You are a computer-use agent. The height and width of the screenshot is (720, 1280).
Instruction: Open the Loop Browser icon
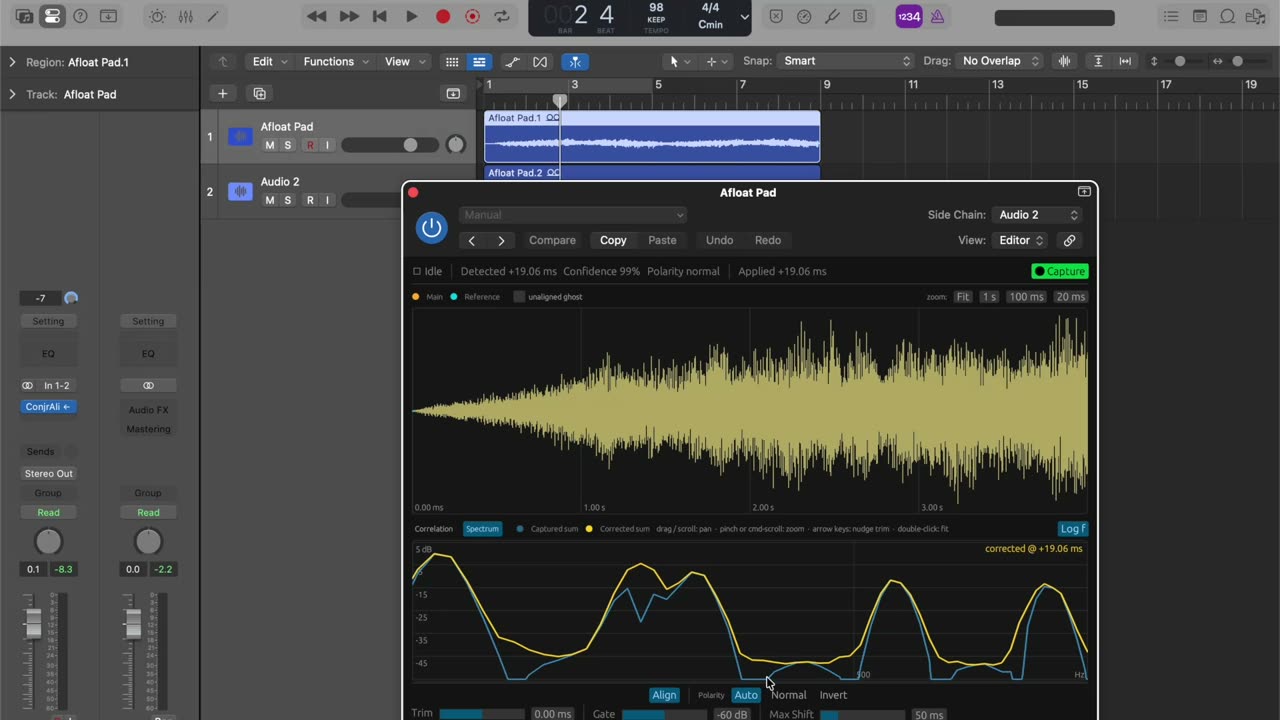point(1227,16)
